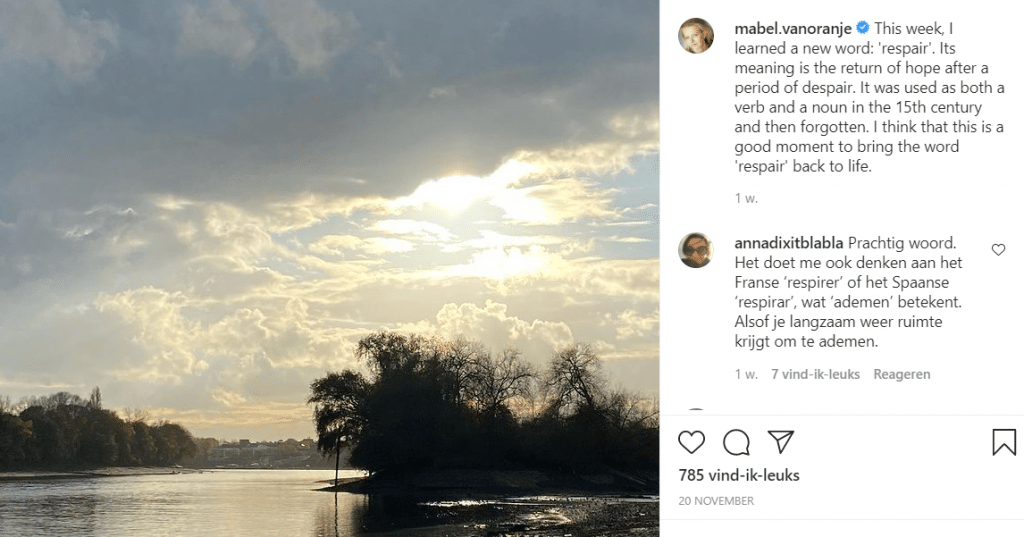This screenshot has height=537, width=1024.
Task: Share the post with the paper plane icon
Action: [781, 442]
